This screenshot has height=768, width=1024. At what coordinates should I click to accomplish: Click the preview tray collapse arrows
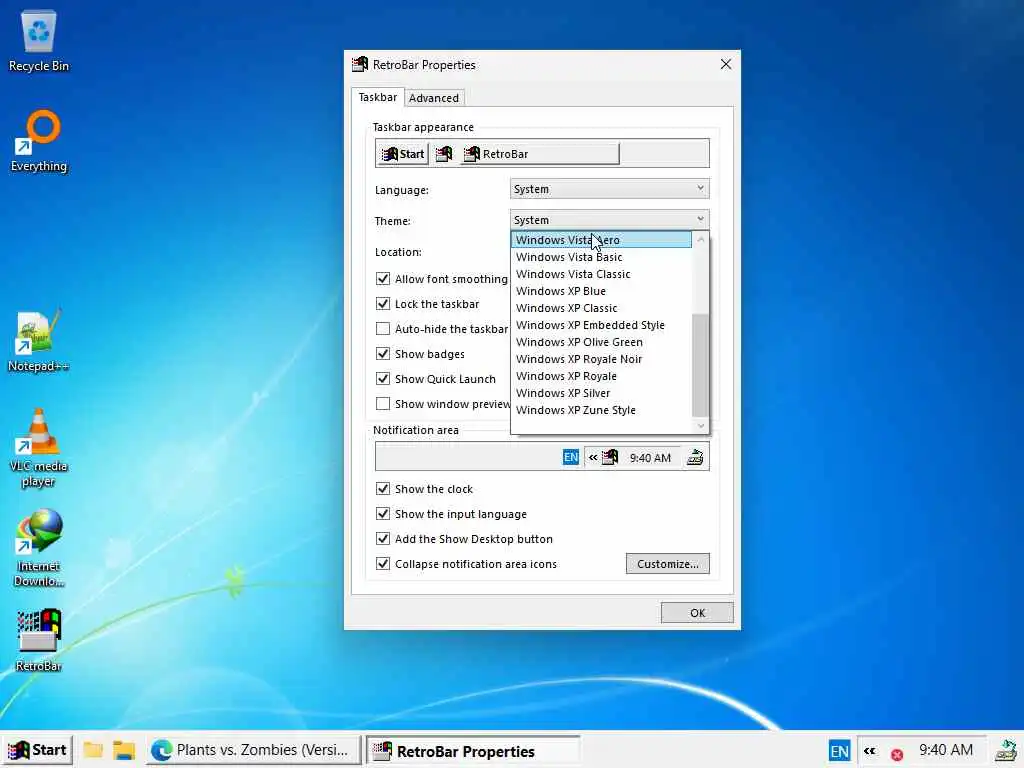(x=592, y=457)
